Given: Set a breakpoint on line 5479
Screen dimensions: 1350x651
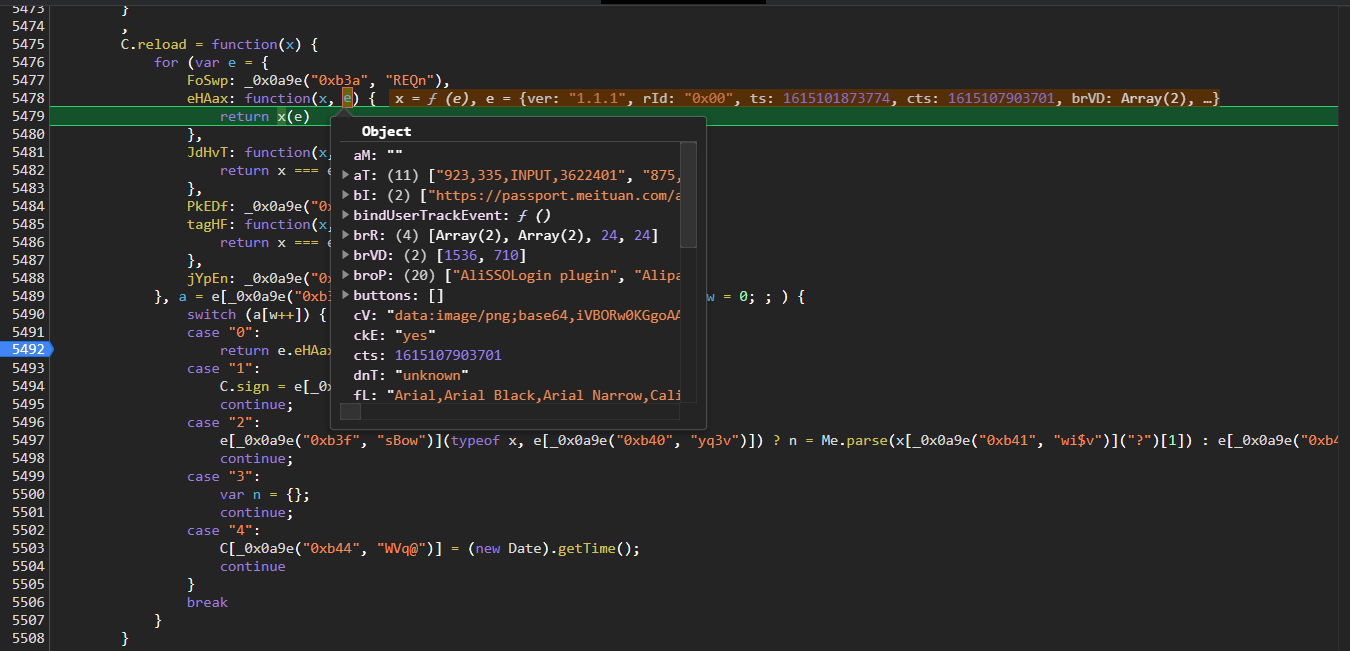Looking at the screenshot, I should pos(27,116).
